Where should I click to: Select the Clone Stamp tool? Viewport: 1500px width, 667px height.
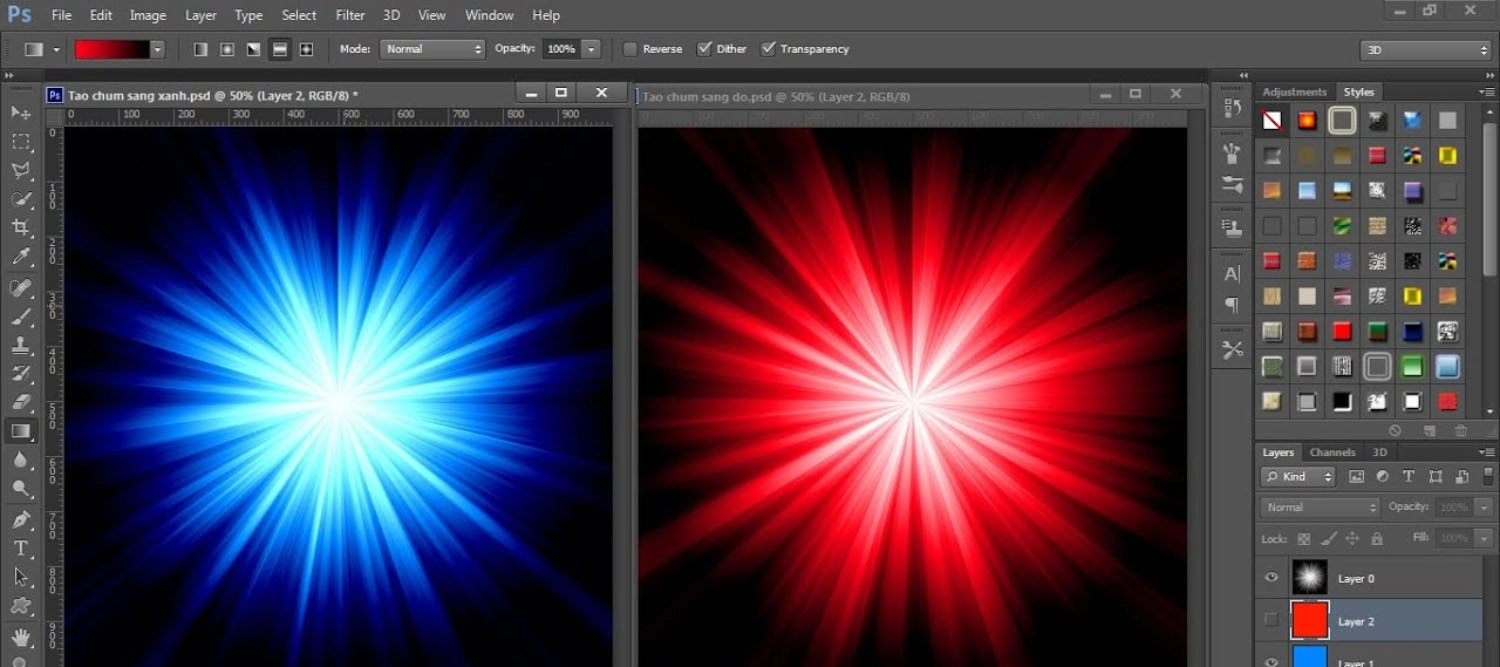[x=21, y=346]
